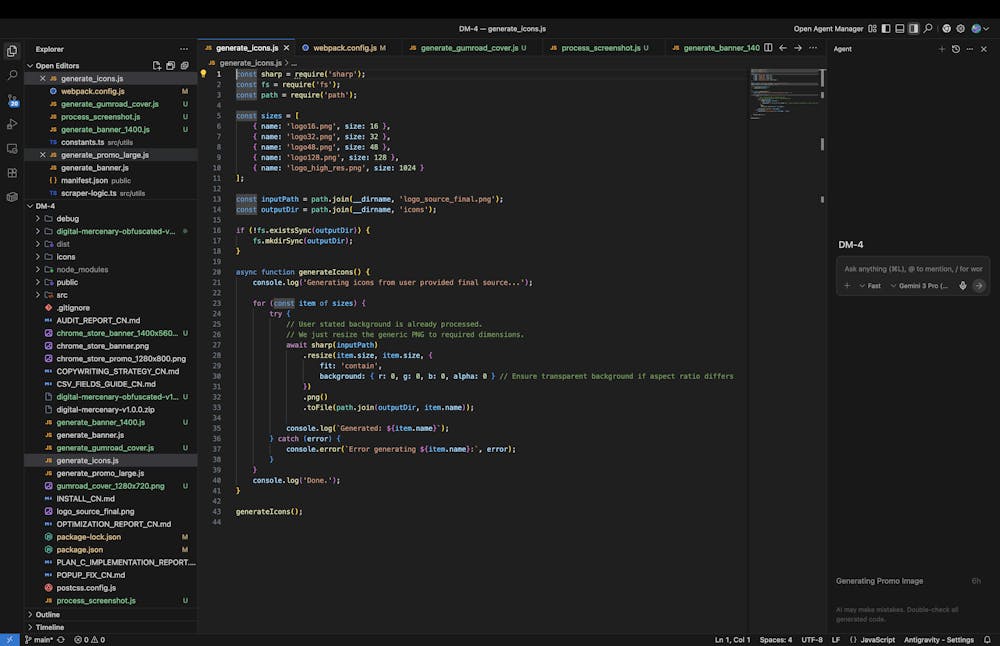Click the notifications bell in status bar
1000x646 pixels.
tap(988, 639)
